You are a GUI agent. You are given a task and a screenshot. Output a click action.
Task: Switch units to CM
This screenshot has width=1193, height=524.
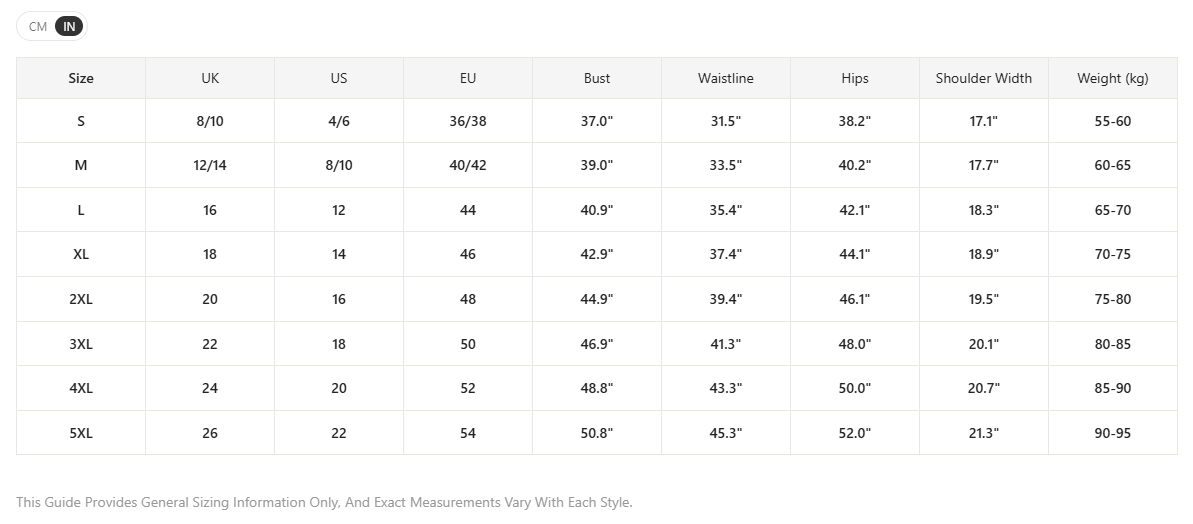tap(38, 27)
